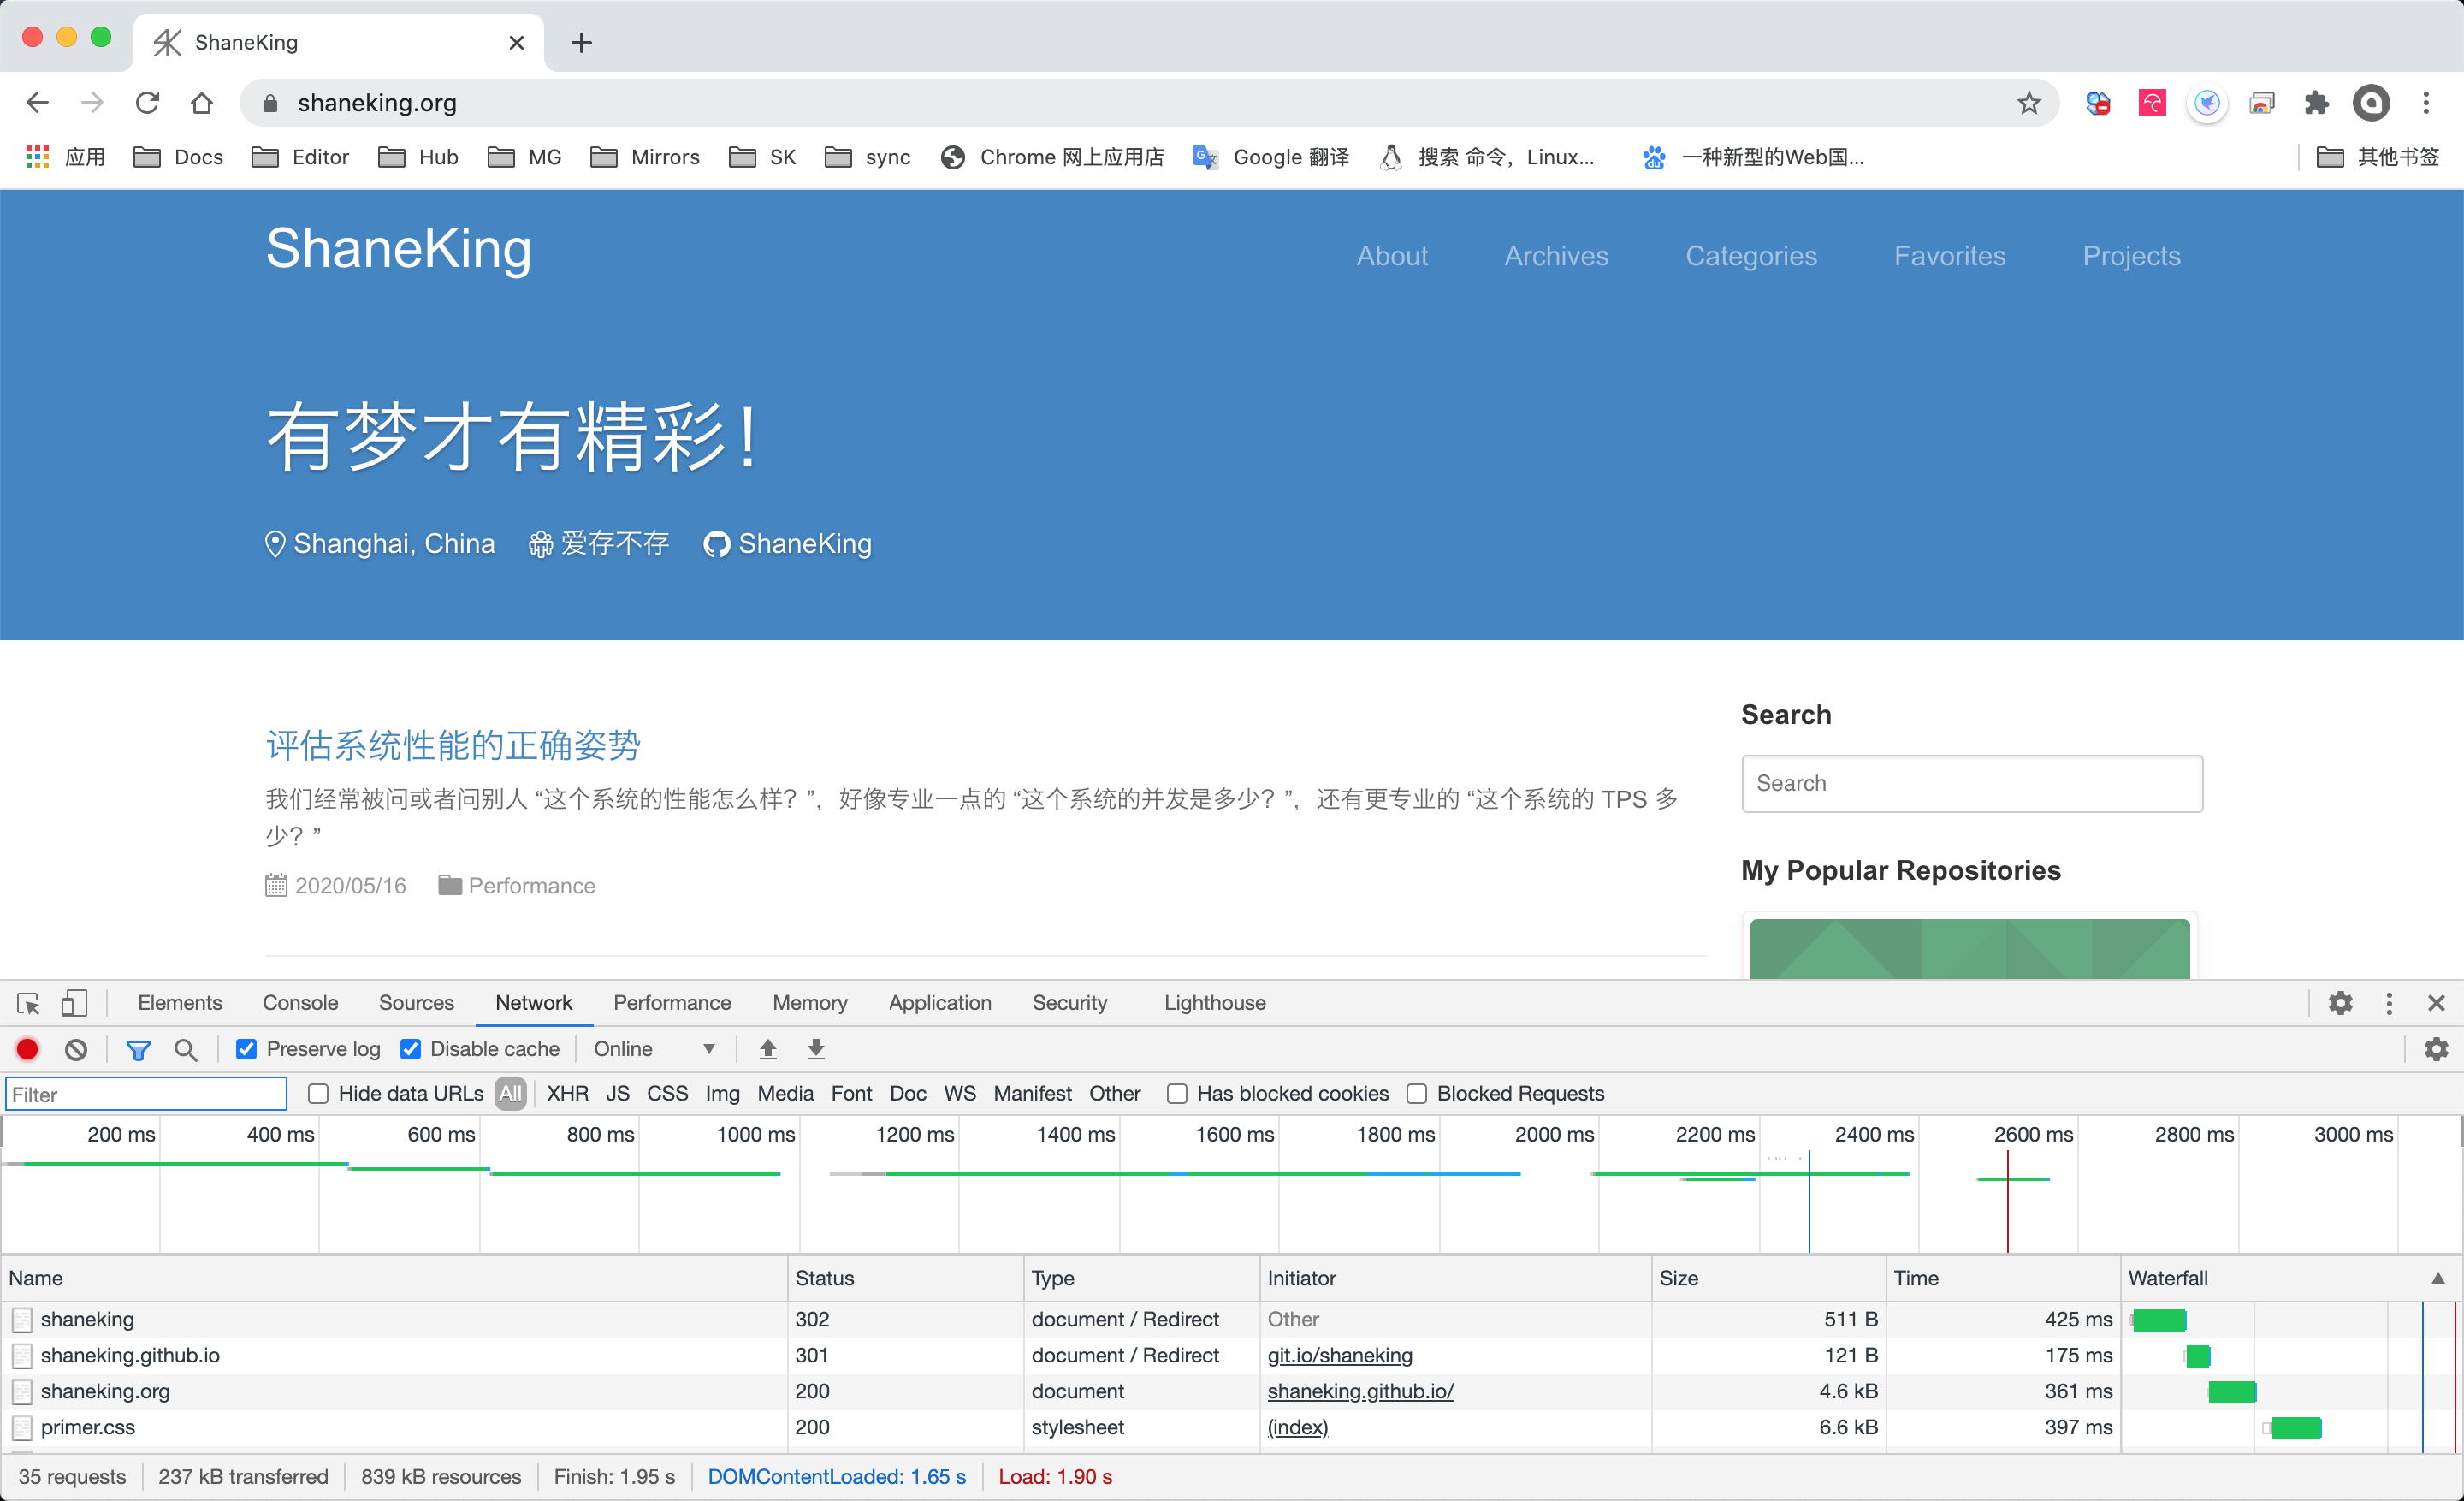Click the red extension icon in toolbar
The width and height of the screenshot is (2464, 1501).
point(2152,103)
